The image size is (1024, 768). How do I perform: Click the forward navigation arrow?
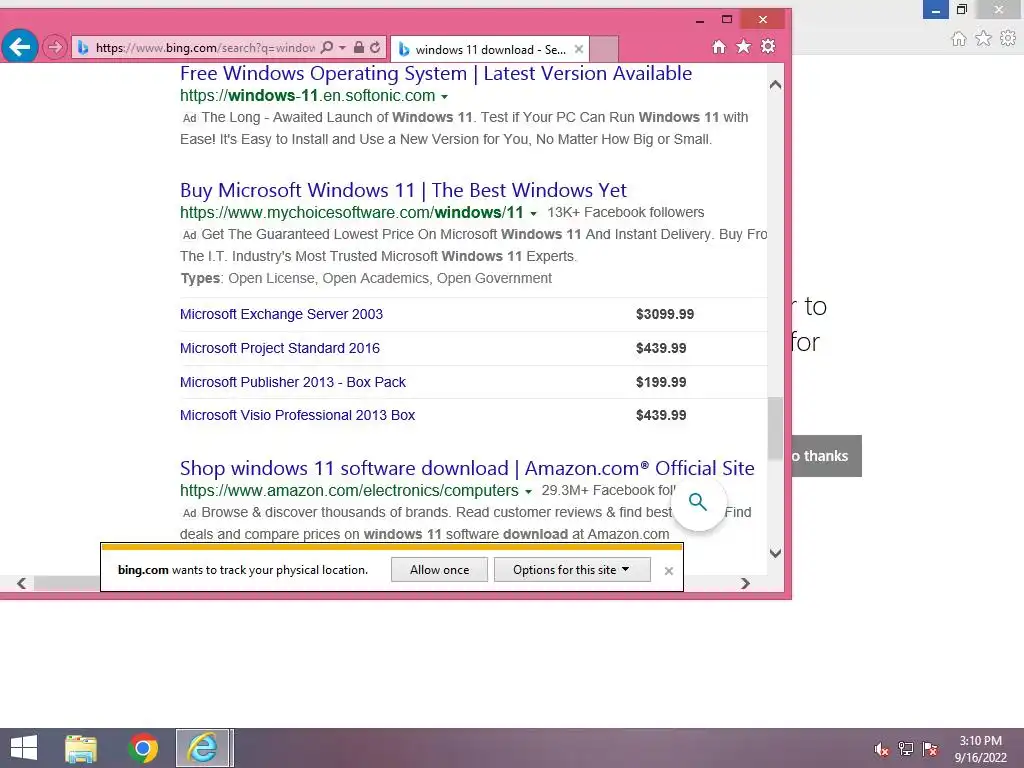tap(55, 47)
